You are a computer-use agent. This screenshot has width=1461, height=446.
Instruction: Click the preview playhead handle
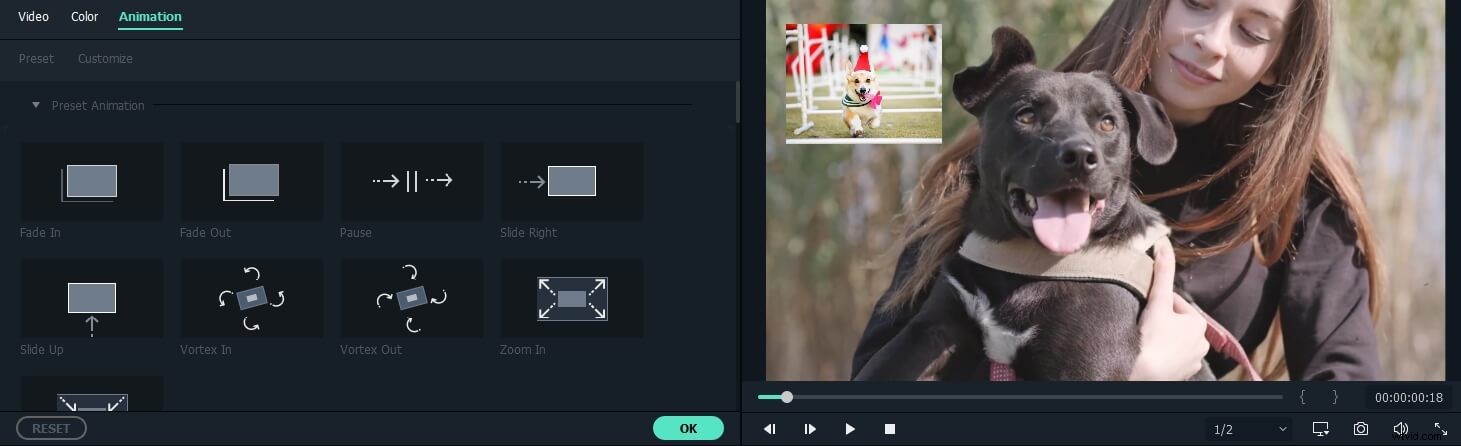pyautogui.click(x=787, y=397)
